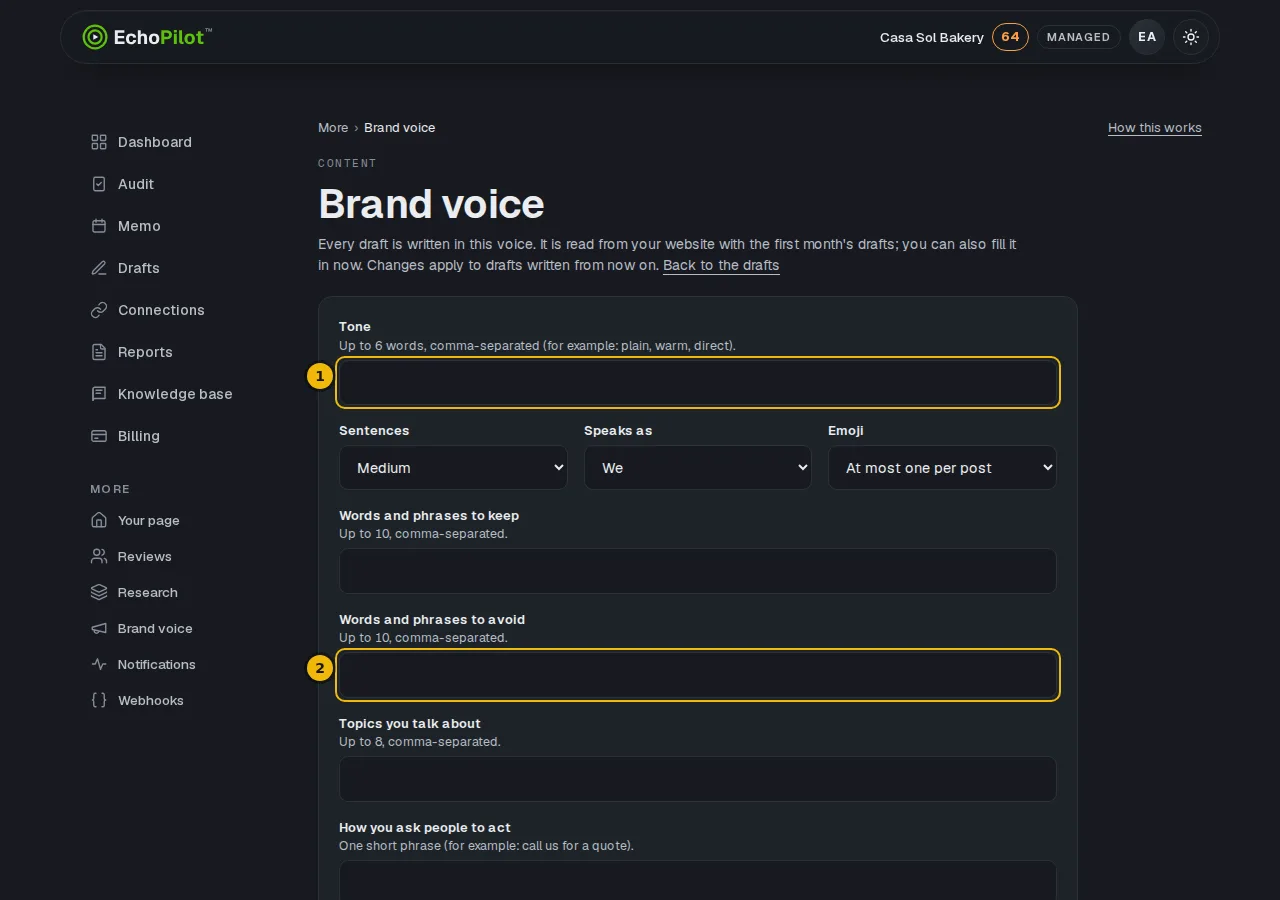The height and width of the screenshot is (900, 1280).
Task: Focus the Words and phrases to keep field
Action: pos(698,571)
